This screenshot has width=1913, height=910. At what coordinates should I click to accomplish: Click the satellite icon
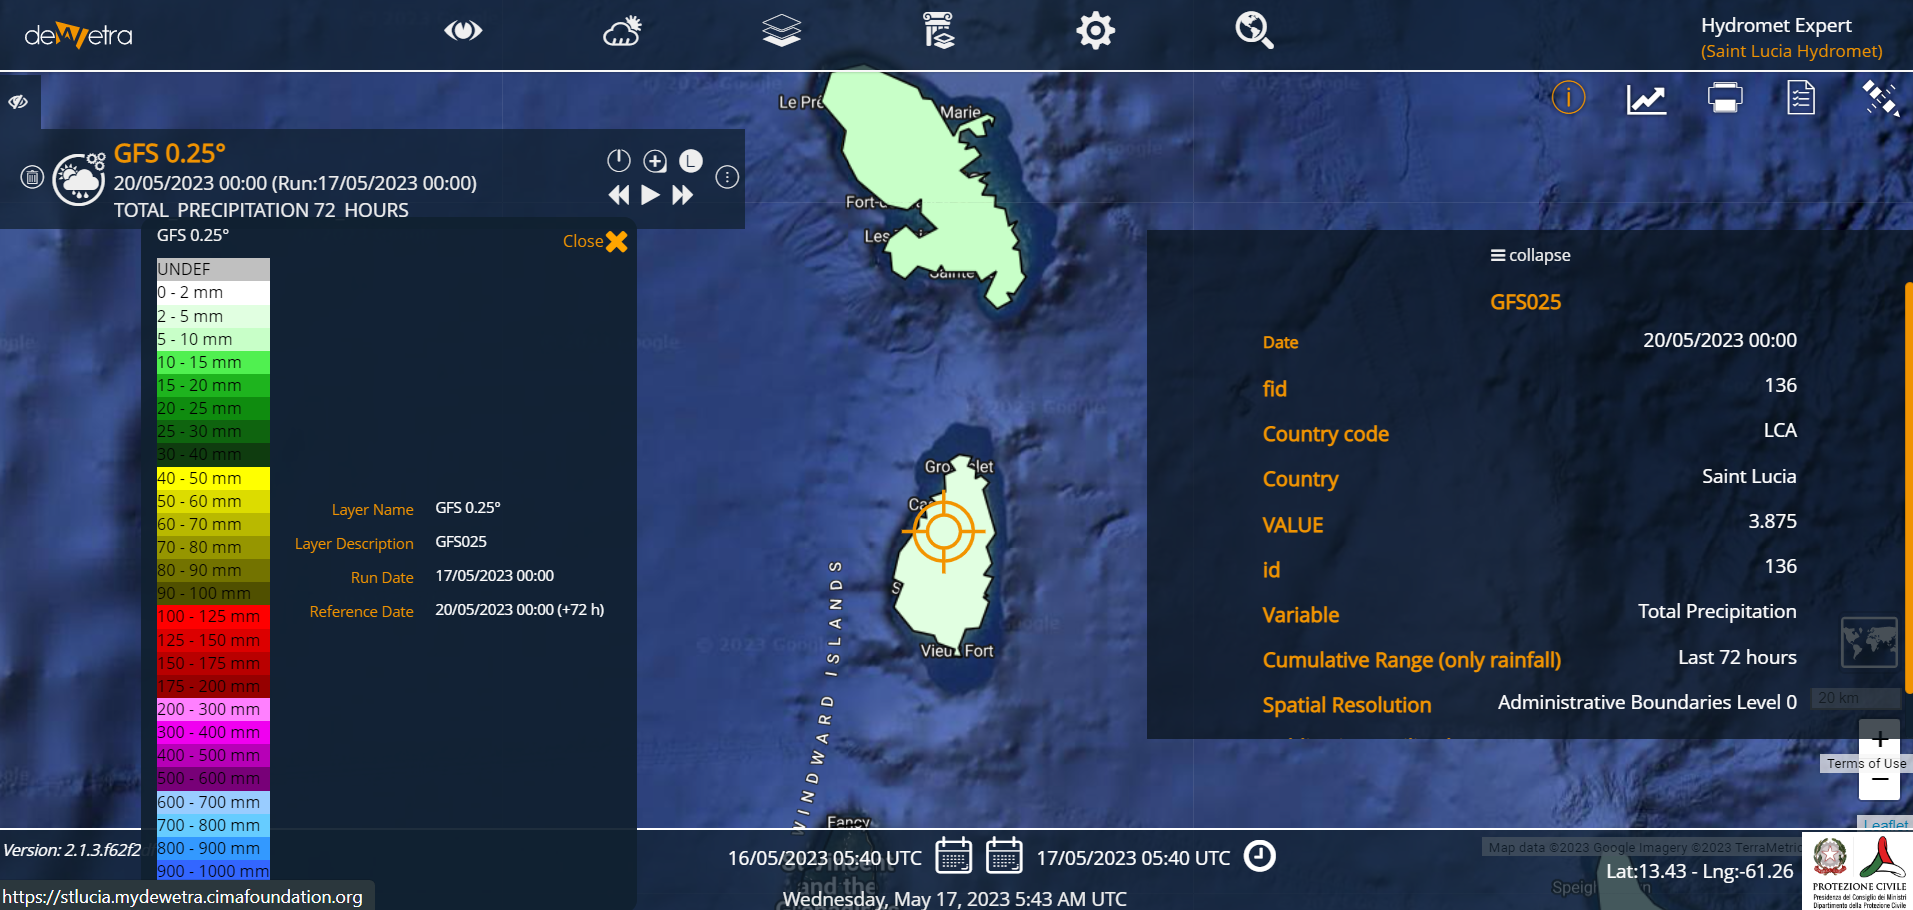[1880, 98]
